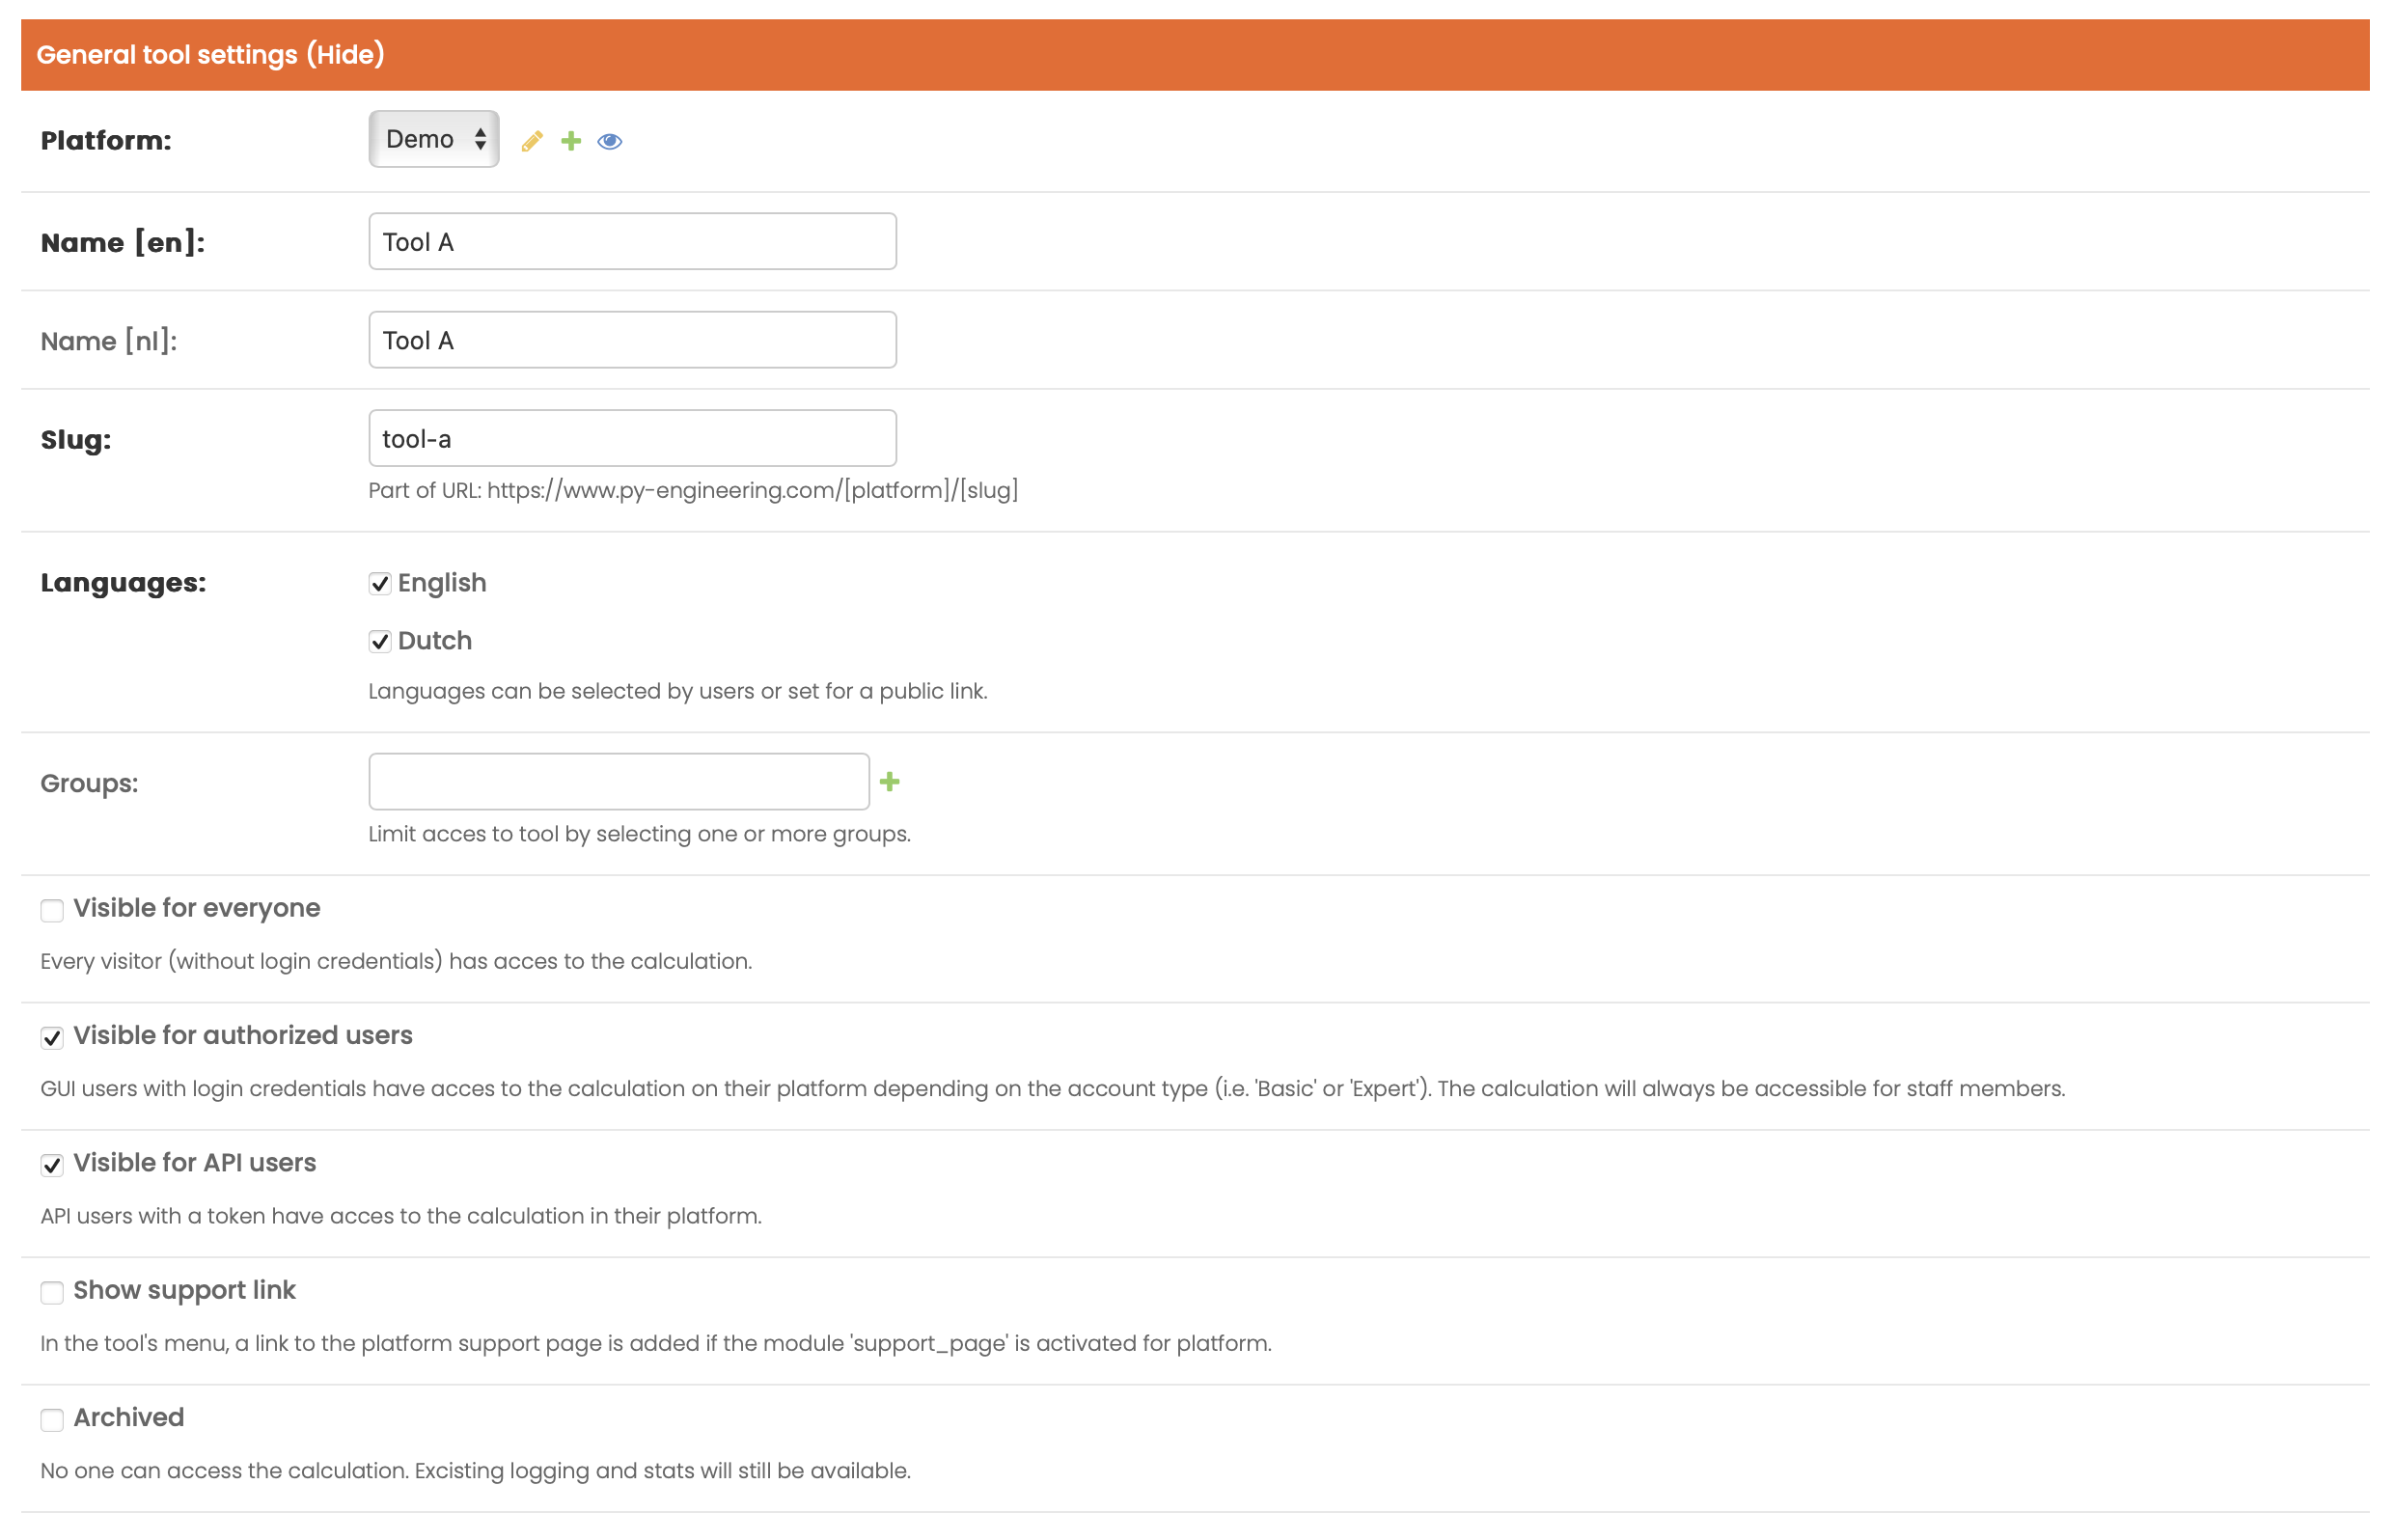2395x1540 pixels.
Task: Click the 'Visible for everyone' label text
Action: tap(197, 908)
